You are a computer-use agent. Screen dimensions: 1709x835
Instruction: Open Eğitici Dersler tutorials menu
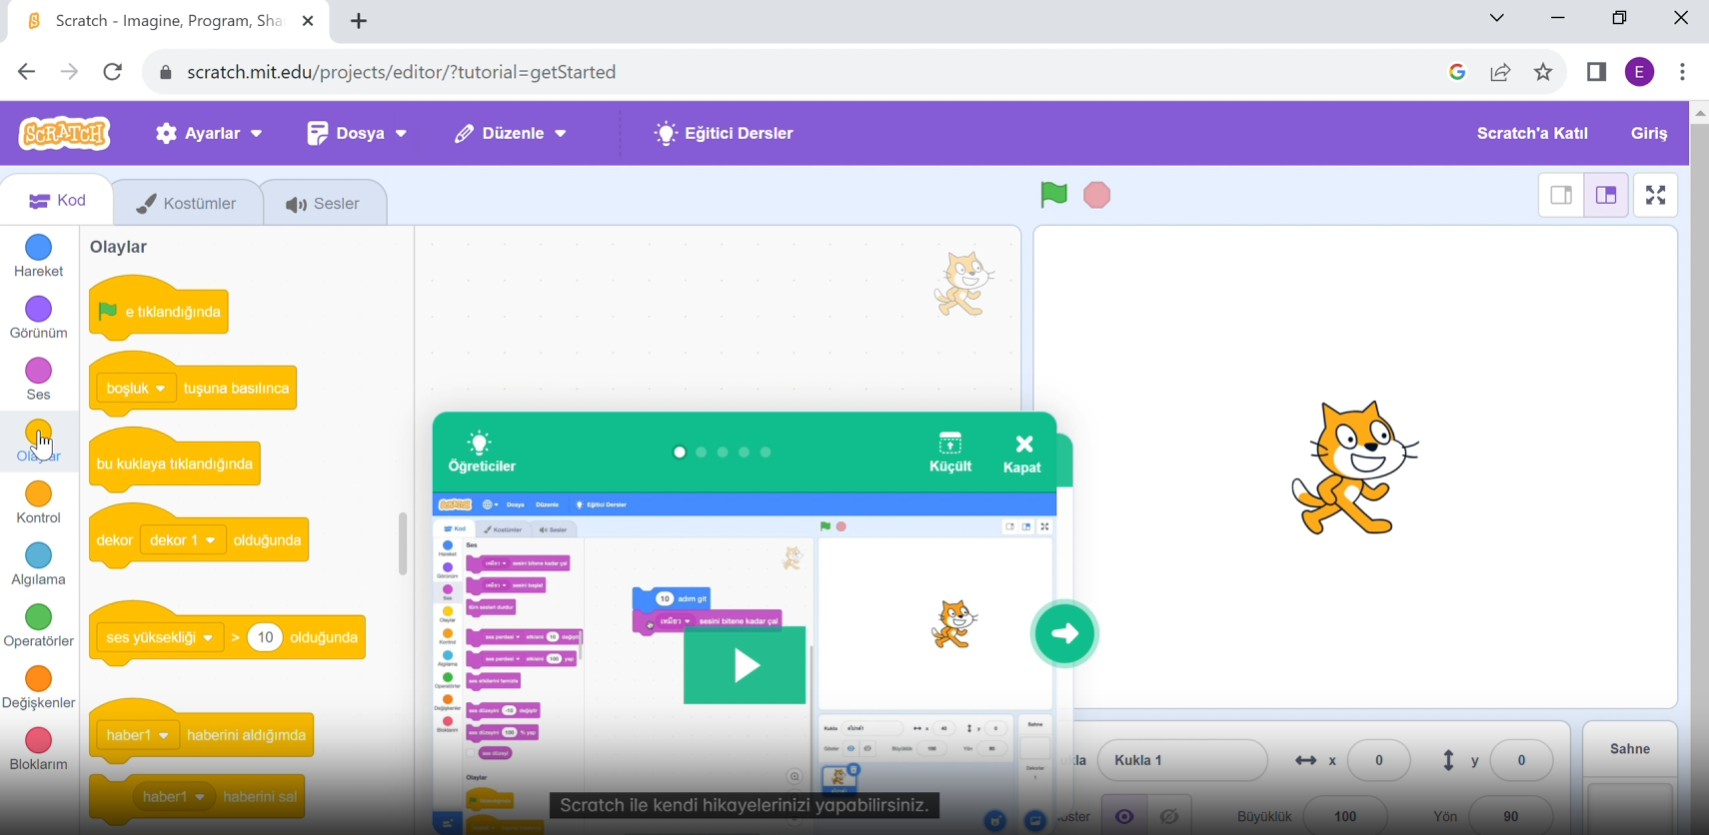723,133
